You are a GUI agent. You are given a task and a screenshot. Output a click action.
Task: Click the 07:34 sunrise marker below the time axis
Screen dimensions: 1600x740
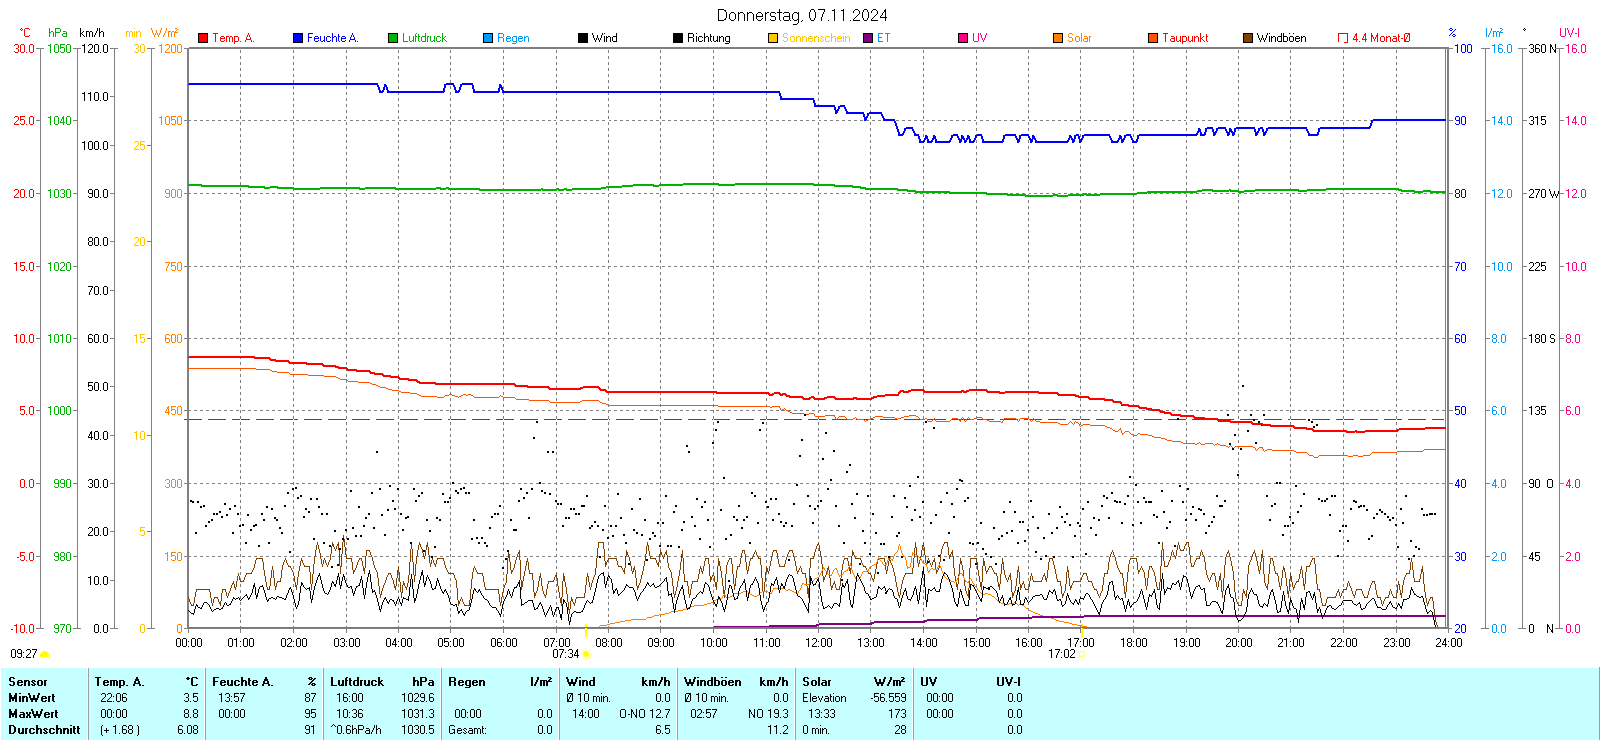(x=566, y=654)
